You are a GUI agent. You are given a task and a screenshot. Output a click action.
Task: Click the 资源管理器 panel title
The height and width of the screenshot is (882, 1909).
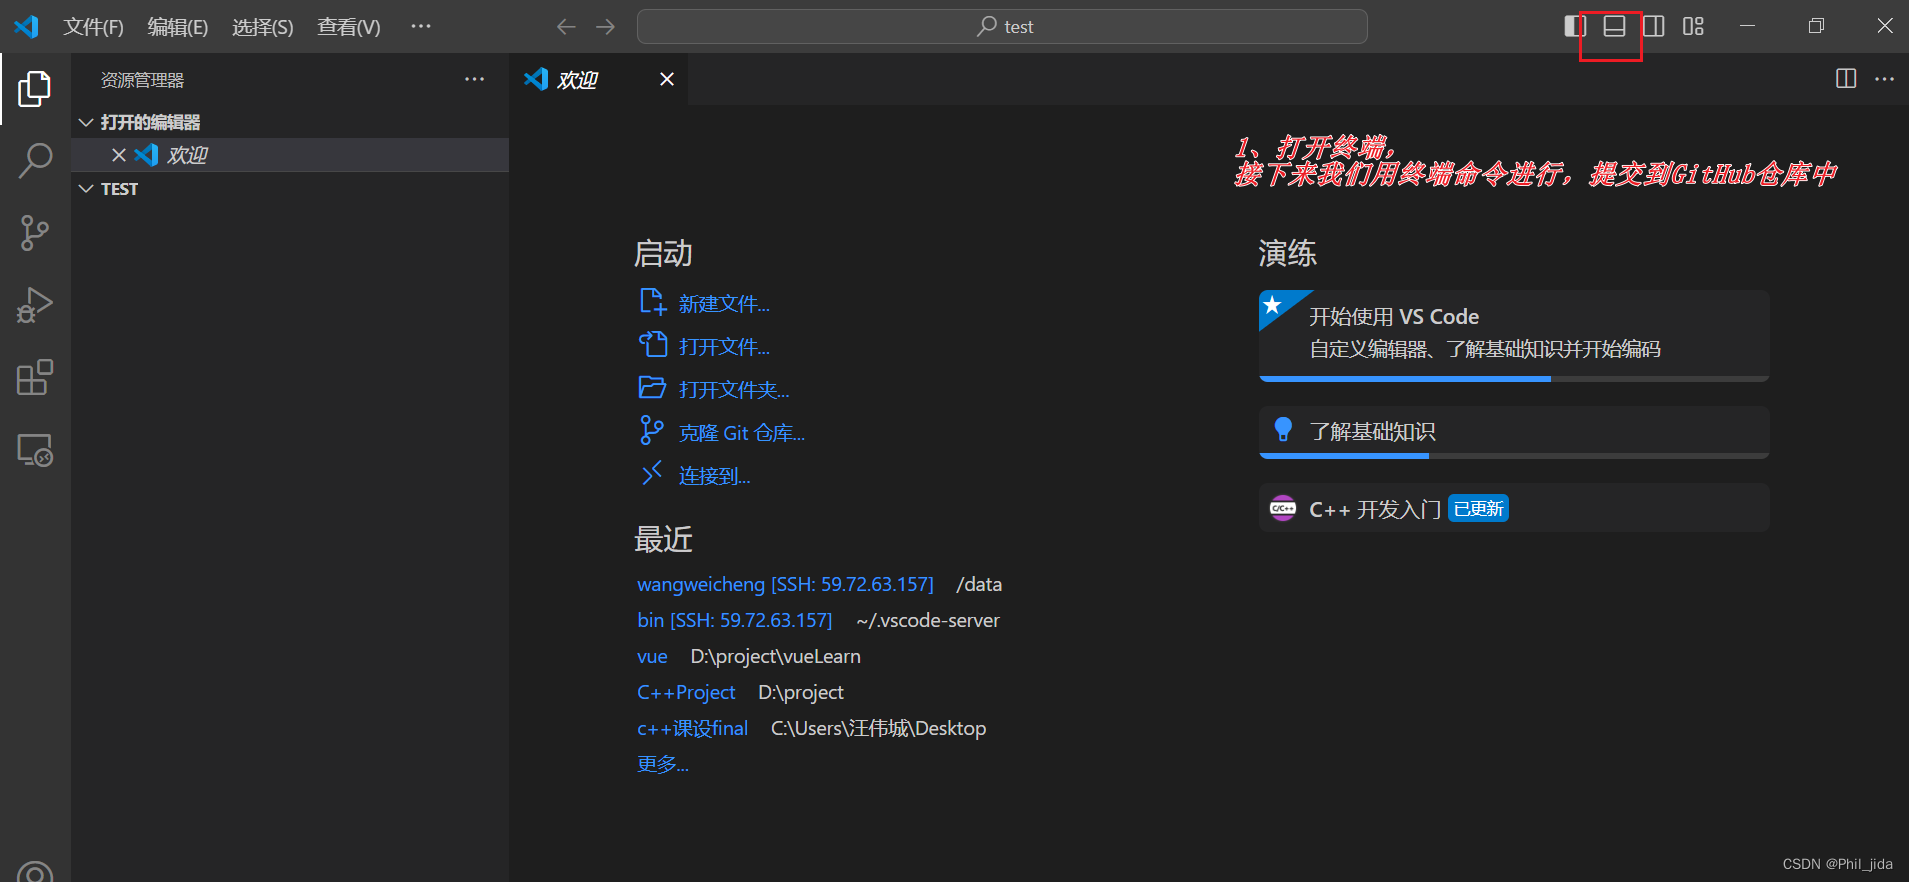(x=142, y=80)
